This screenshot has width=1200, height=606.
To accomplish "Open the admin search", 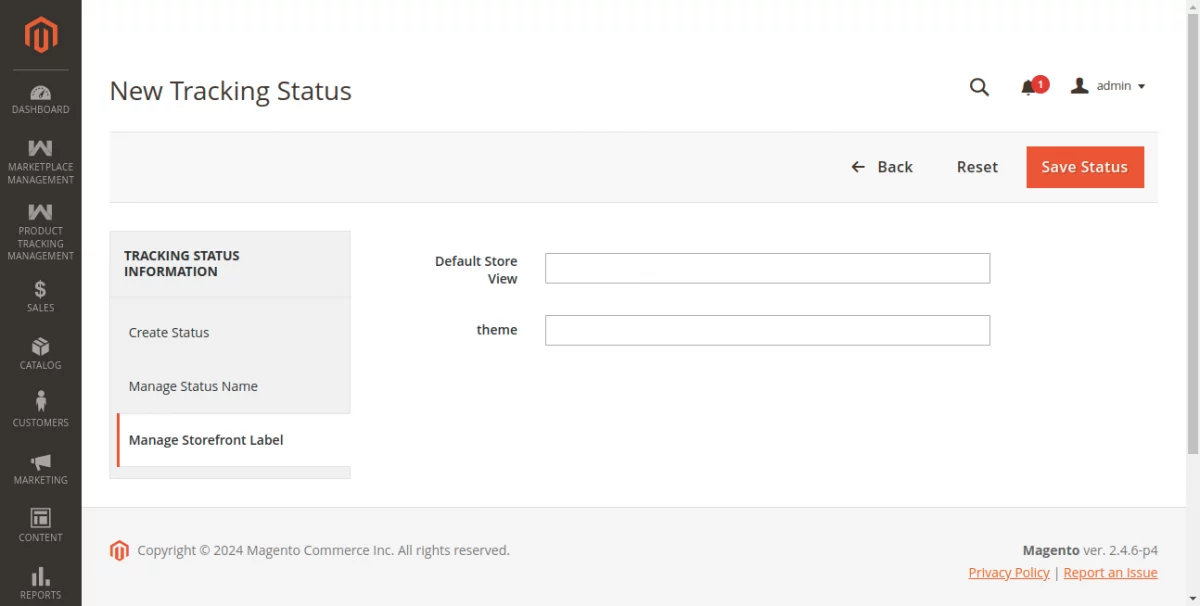I will point(979,87).
